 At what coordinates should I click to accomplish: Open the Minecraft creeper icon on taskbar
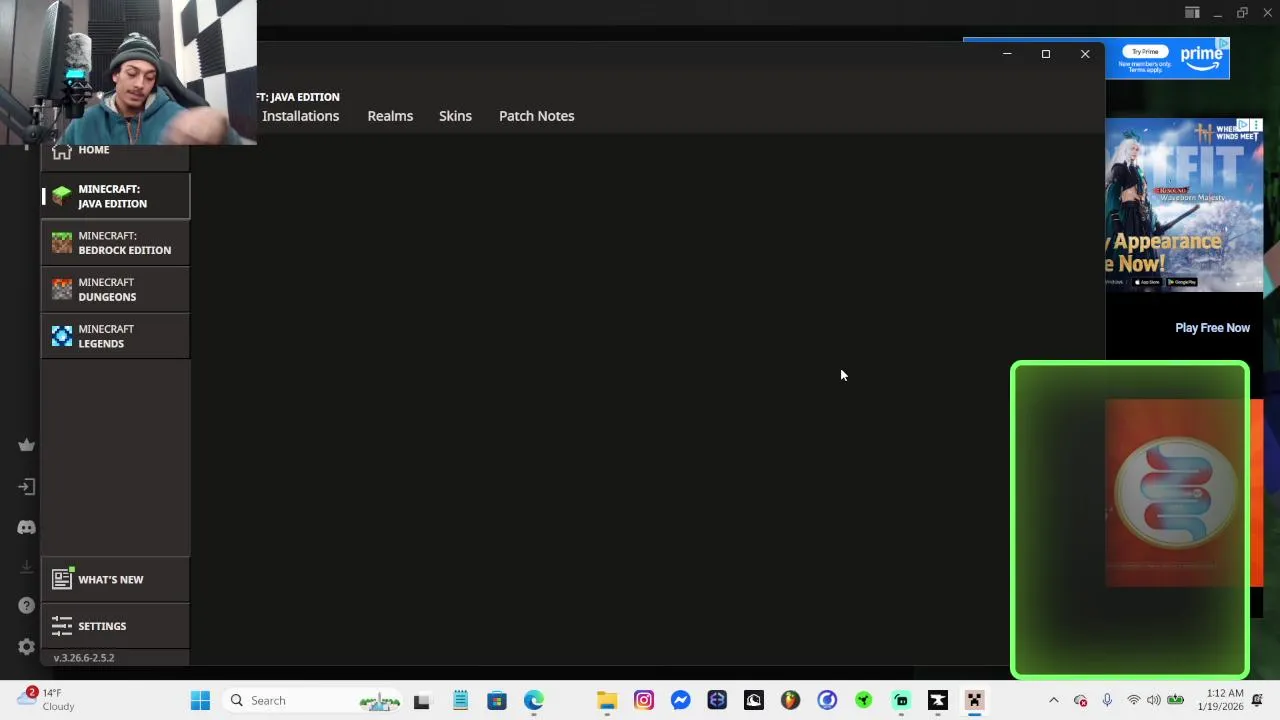coord(974,700)
